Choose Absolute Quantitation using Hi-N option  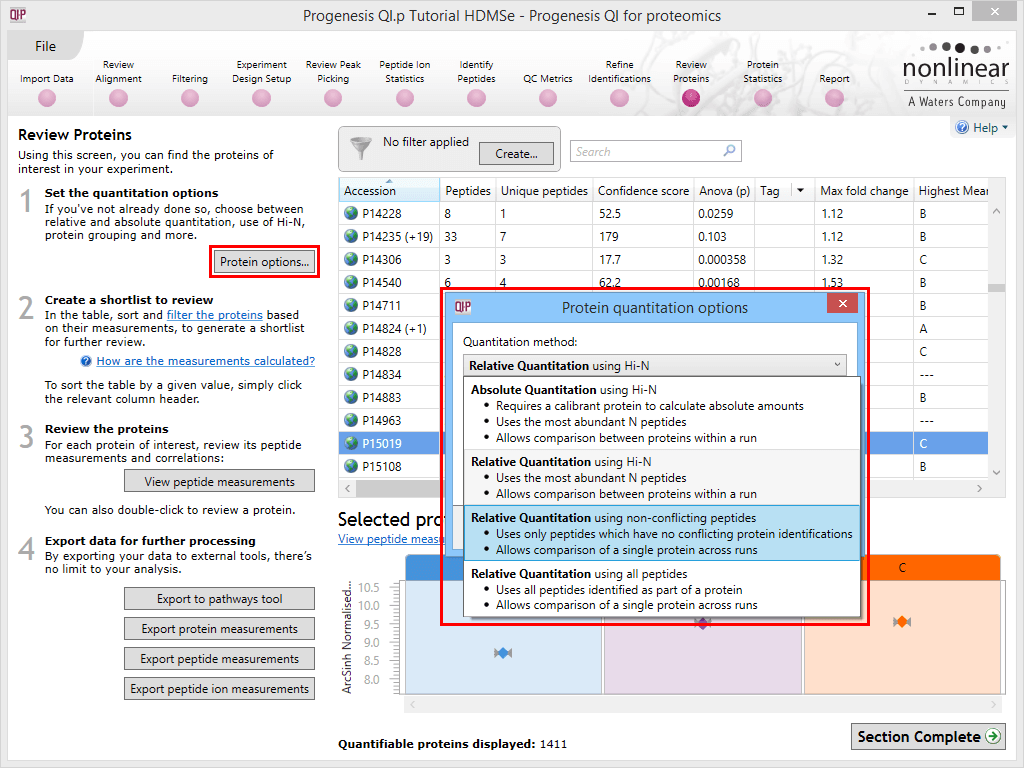point(662,413)
